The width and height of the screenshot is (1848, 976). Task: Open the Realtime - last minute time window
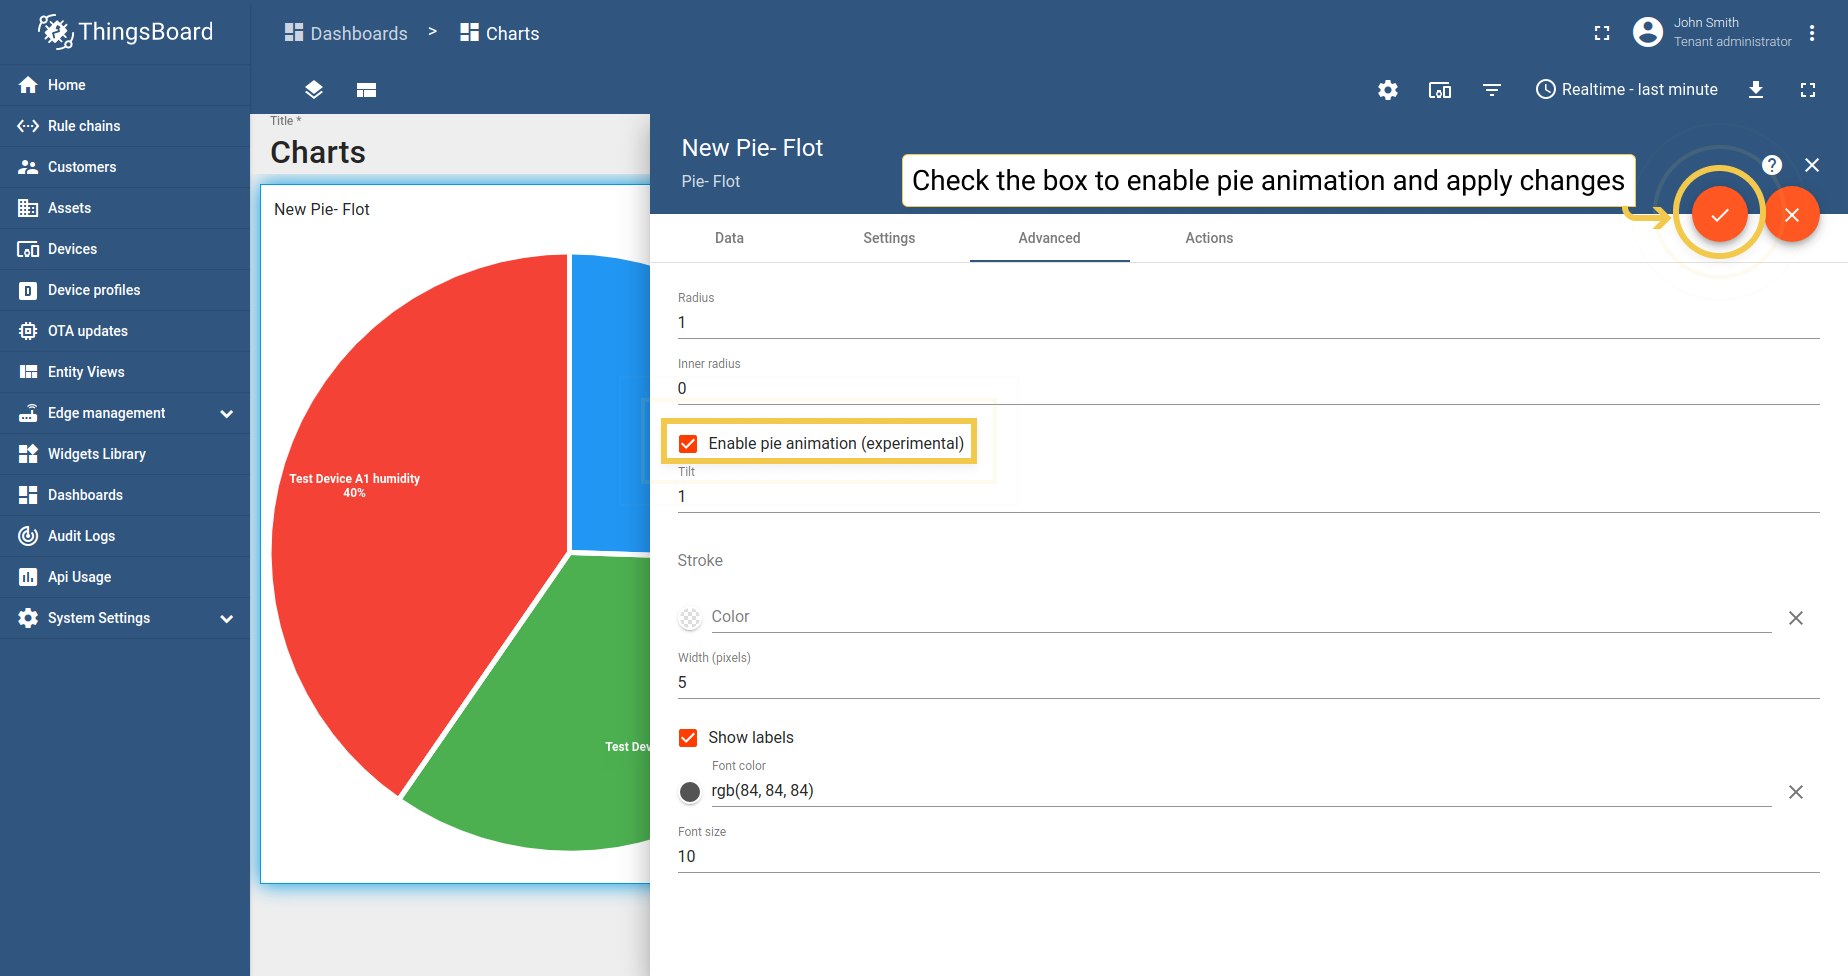pyautogui.click(x=1627, y=90)
